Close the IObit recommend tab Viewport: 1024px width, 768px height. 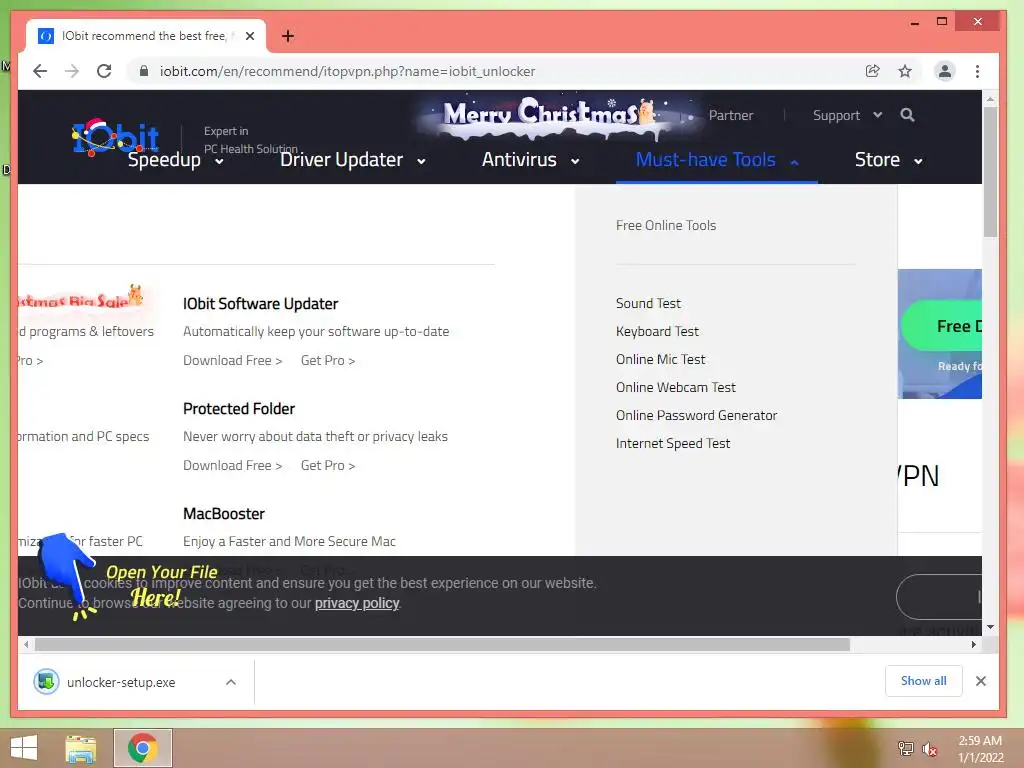click(249, 36)
